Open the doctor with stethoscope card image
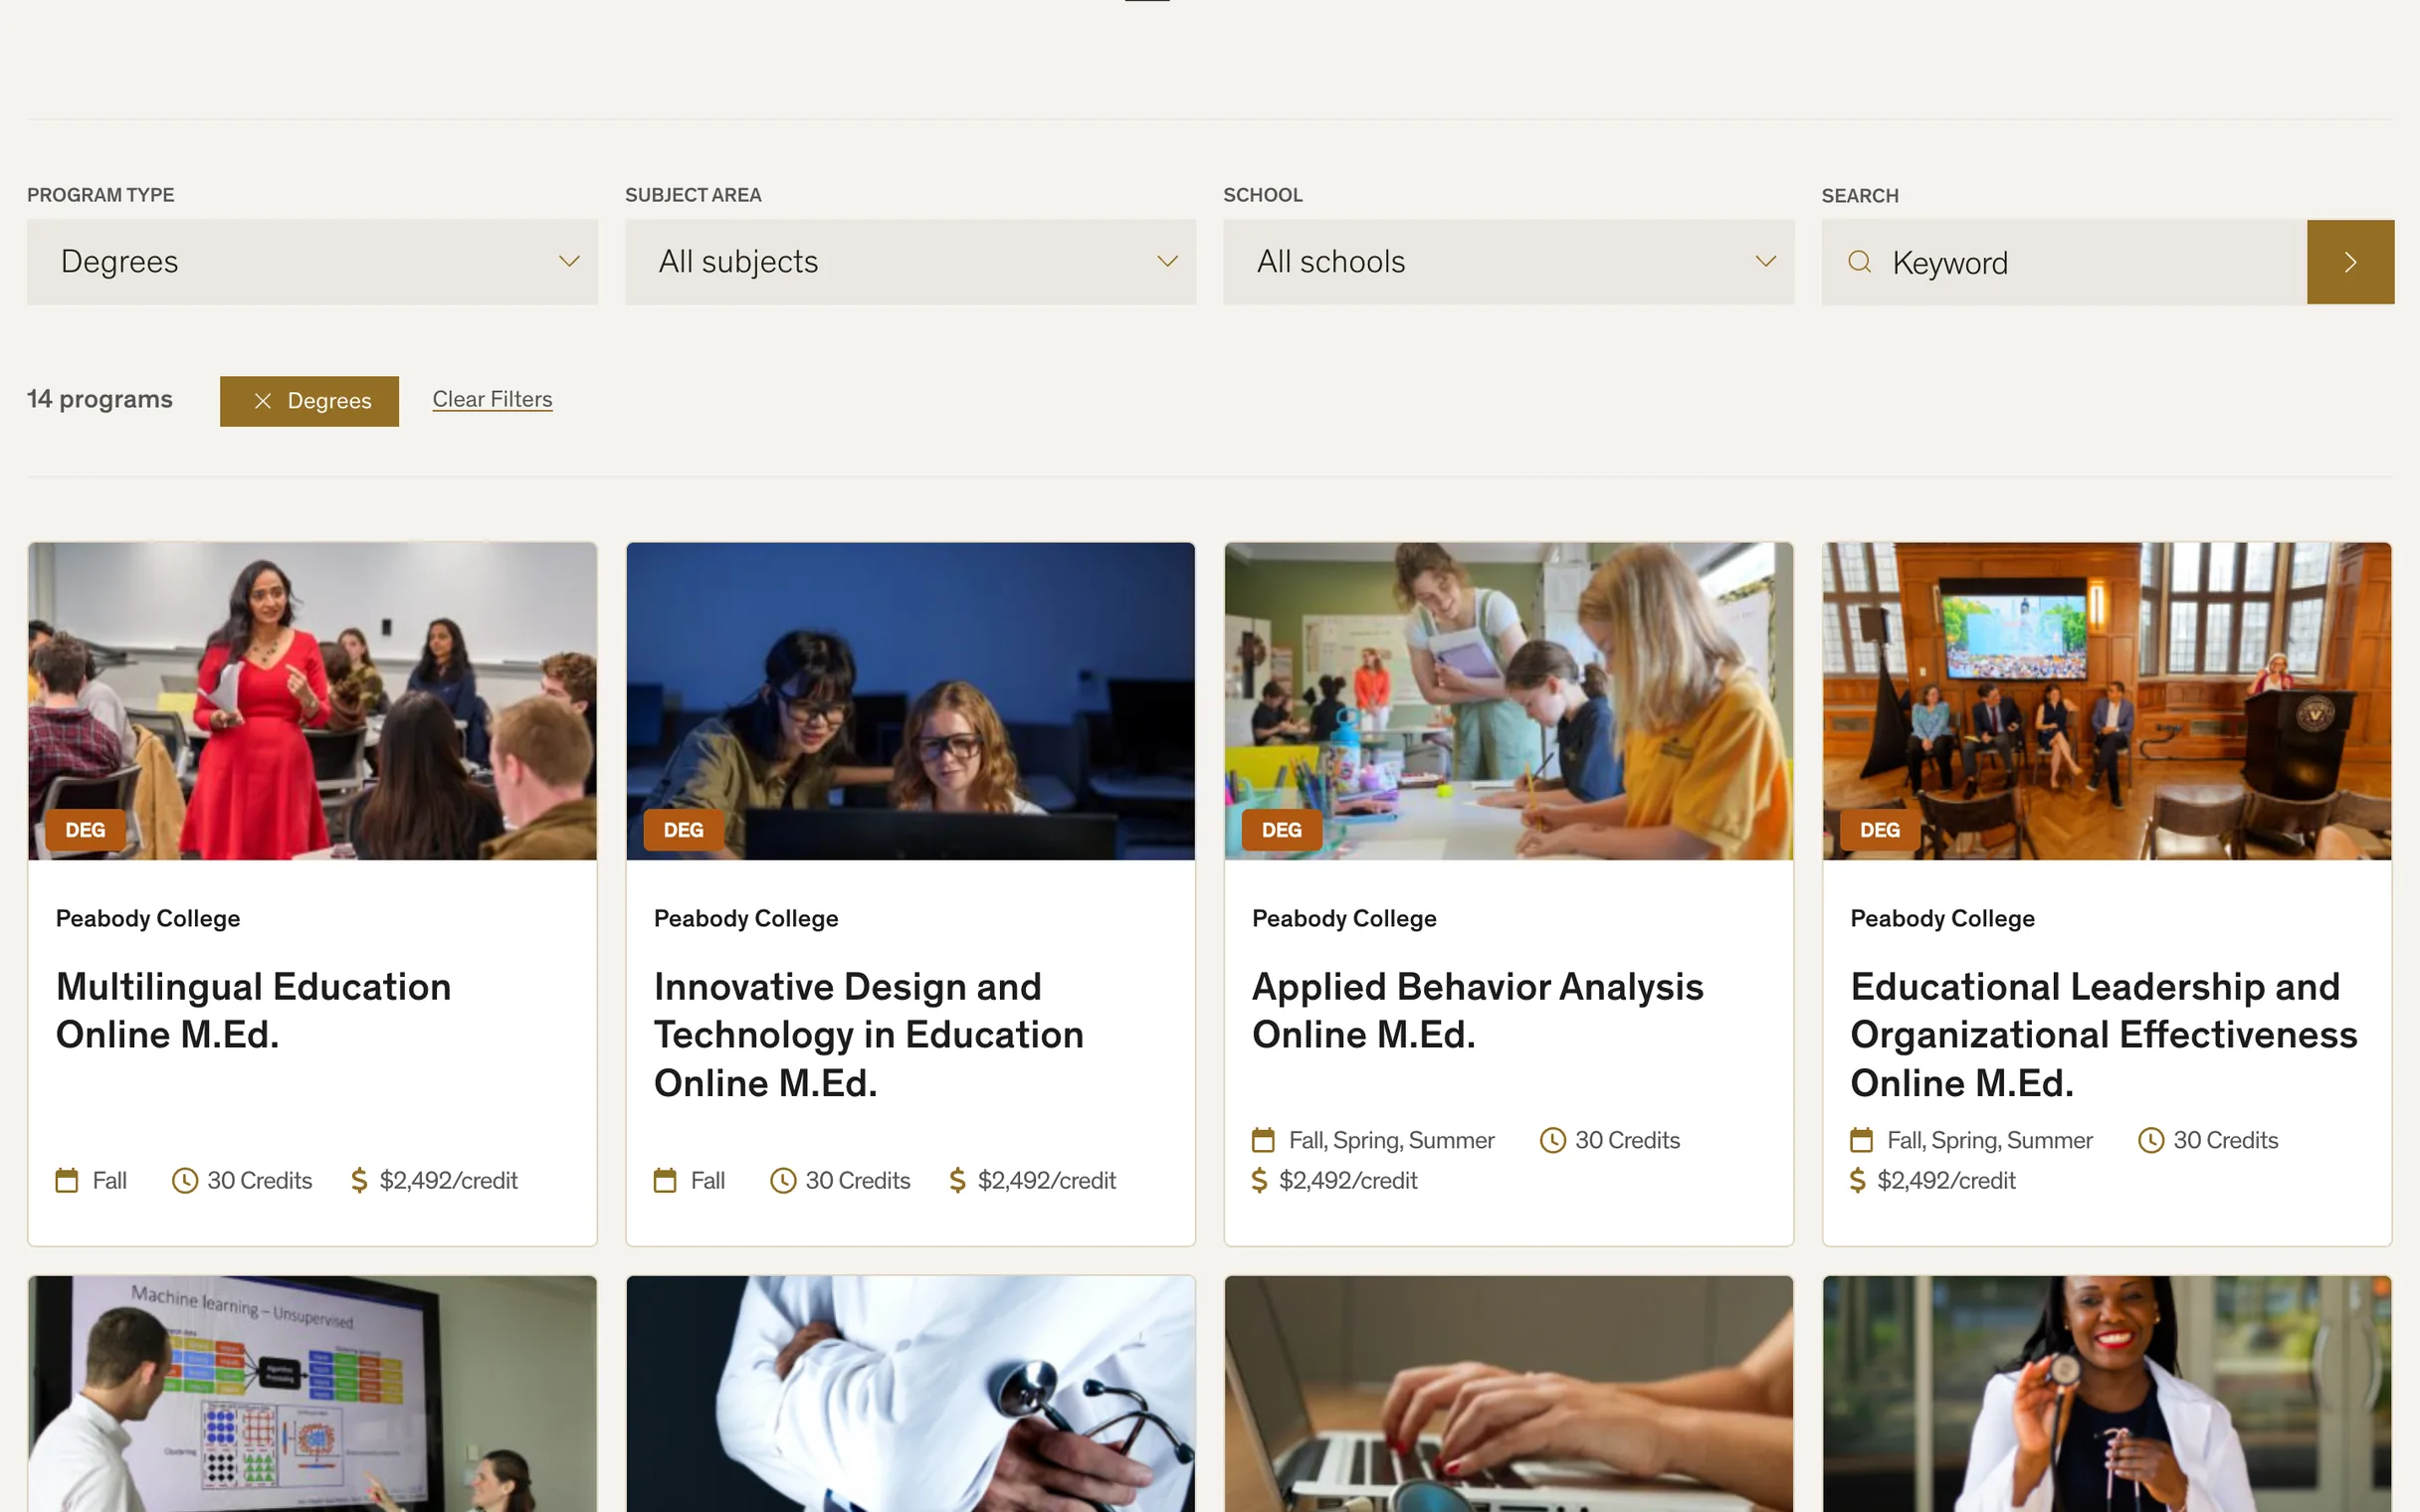 click(910, 1394)
